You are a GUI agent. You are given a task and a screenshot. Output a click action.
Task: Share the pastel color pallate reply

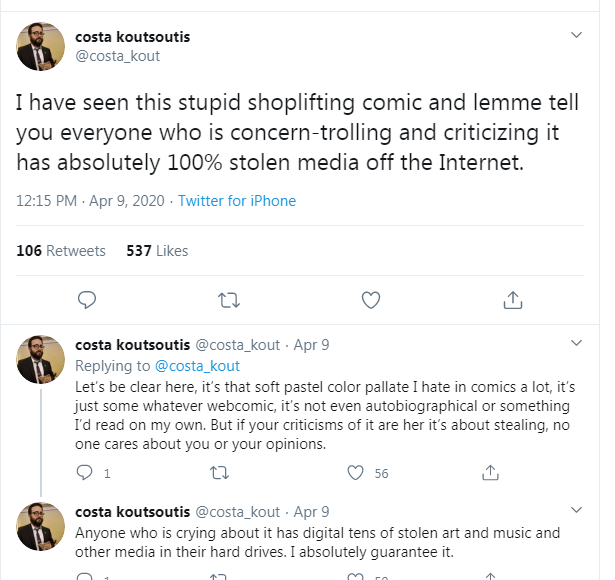click(490, 473)
